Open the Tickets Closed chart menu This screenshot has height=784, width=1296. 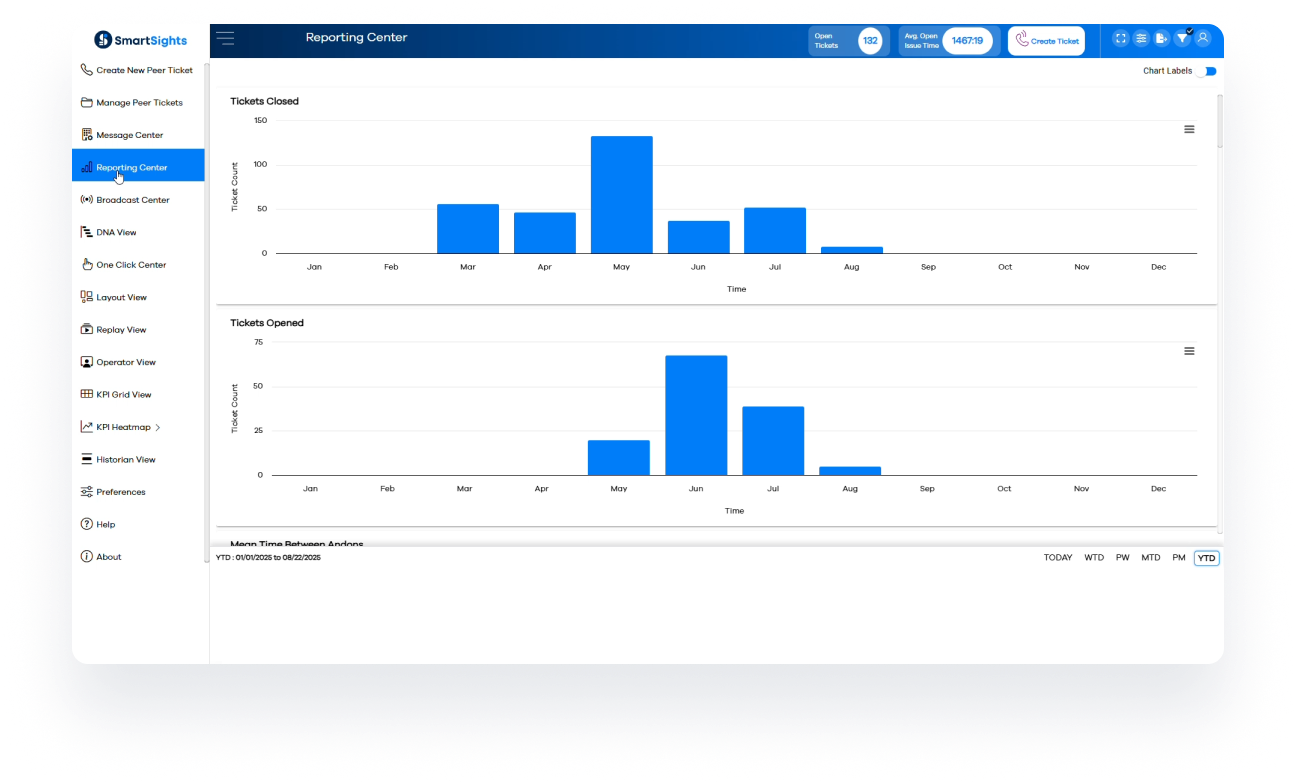click(x=1189, y=129)
